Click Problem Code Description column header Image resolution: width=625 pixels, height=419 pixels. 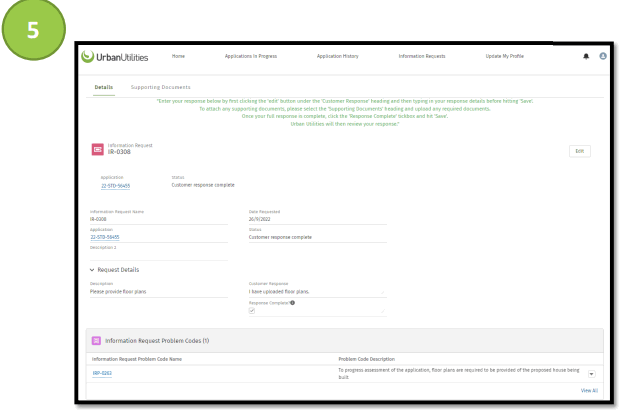(367, 359)
